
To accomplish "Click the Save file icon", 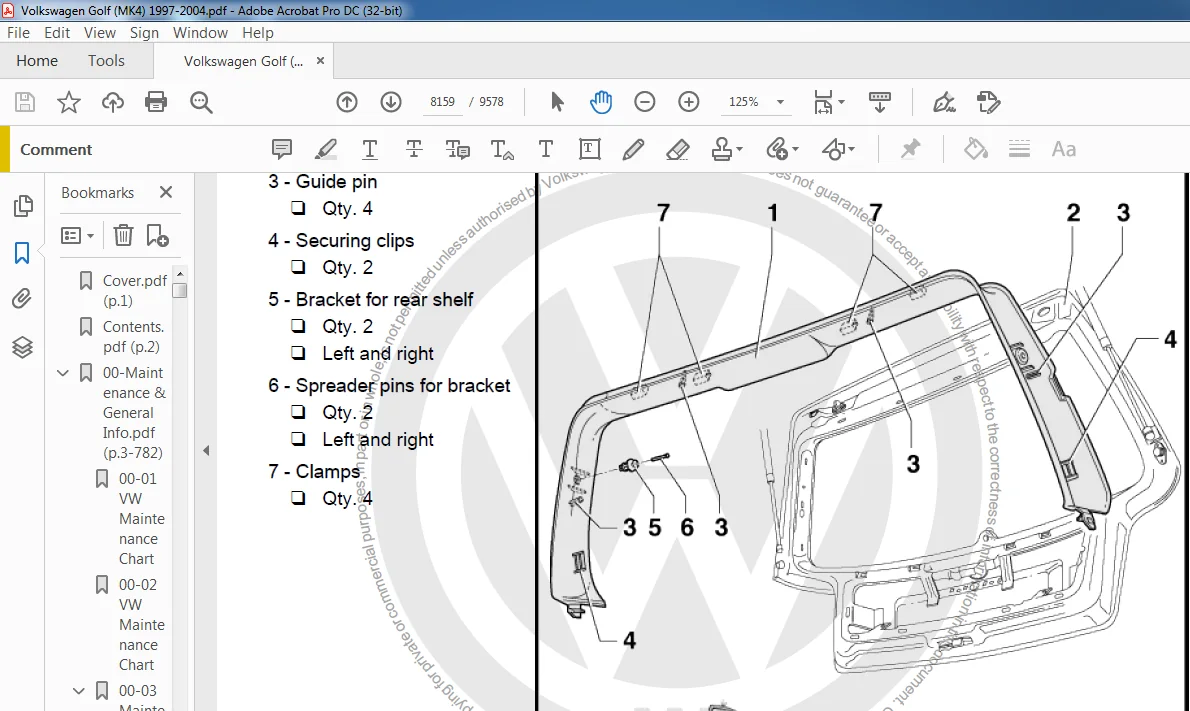I will [25, 102].
